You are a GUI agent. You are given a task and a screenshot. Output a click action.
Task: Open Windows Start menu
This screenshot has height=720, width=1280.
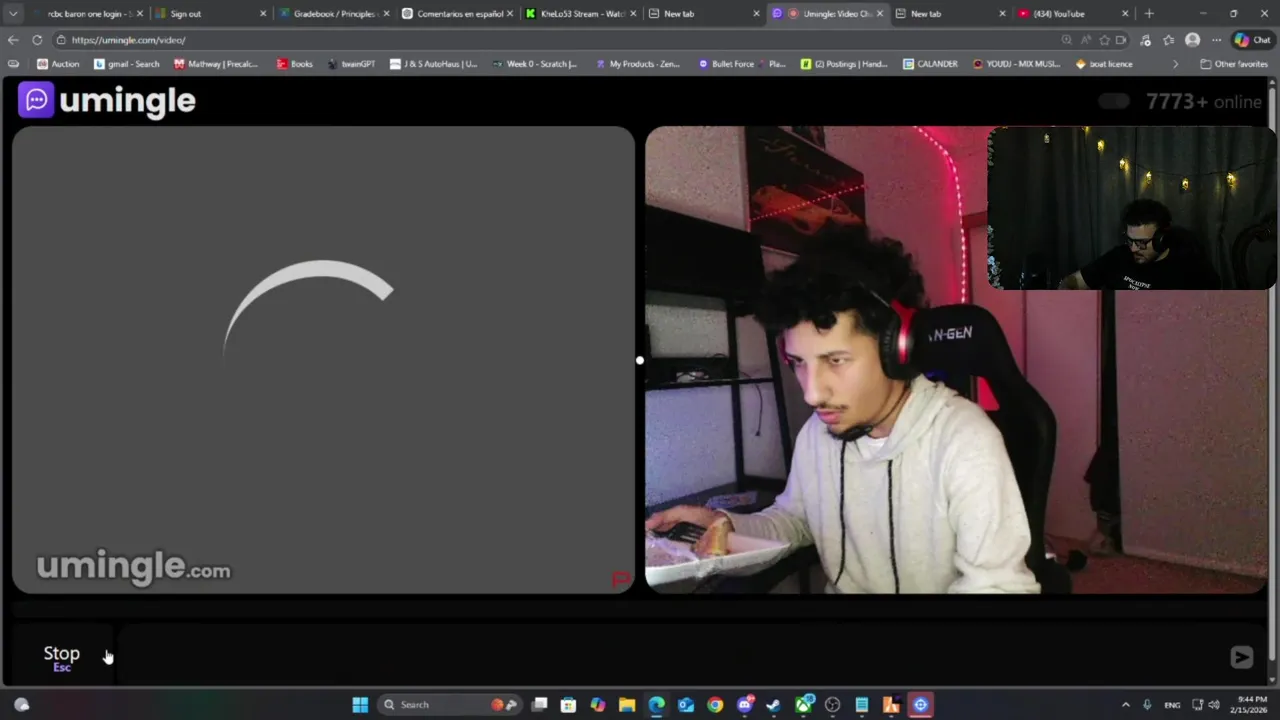pyautogui.click(x=360, y=705)
